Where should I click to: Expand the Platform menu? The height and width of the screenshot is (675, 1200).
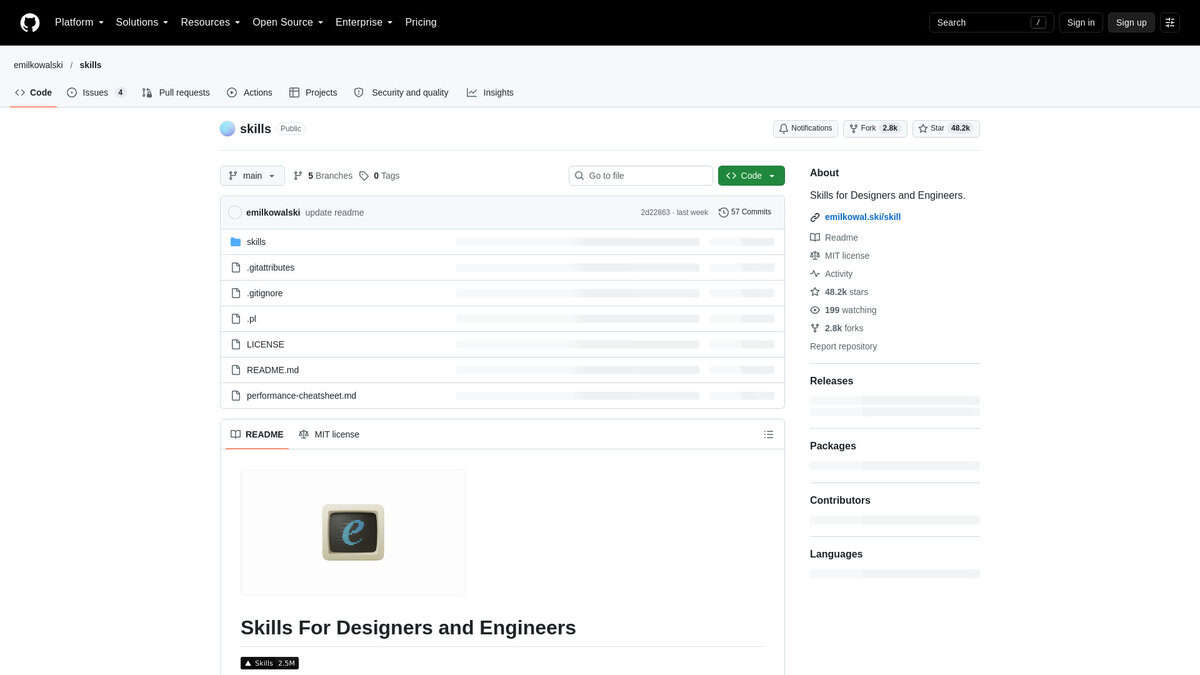point(79,22)
